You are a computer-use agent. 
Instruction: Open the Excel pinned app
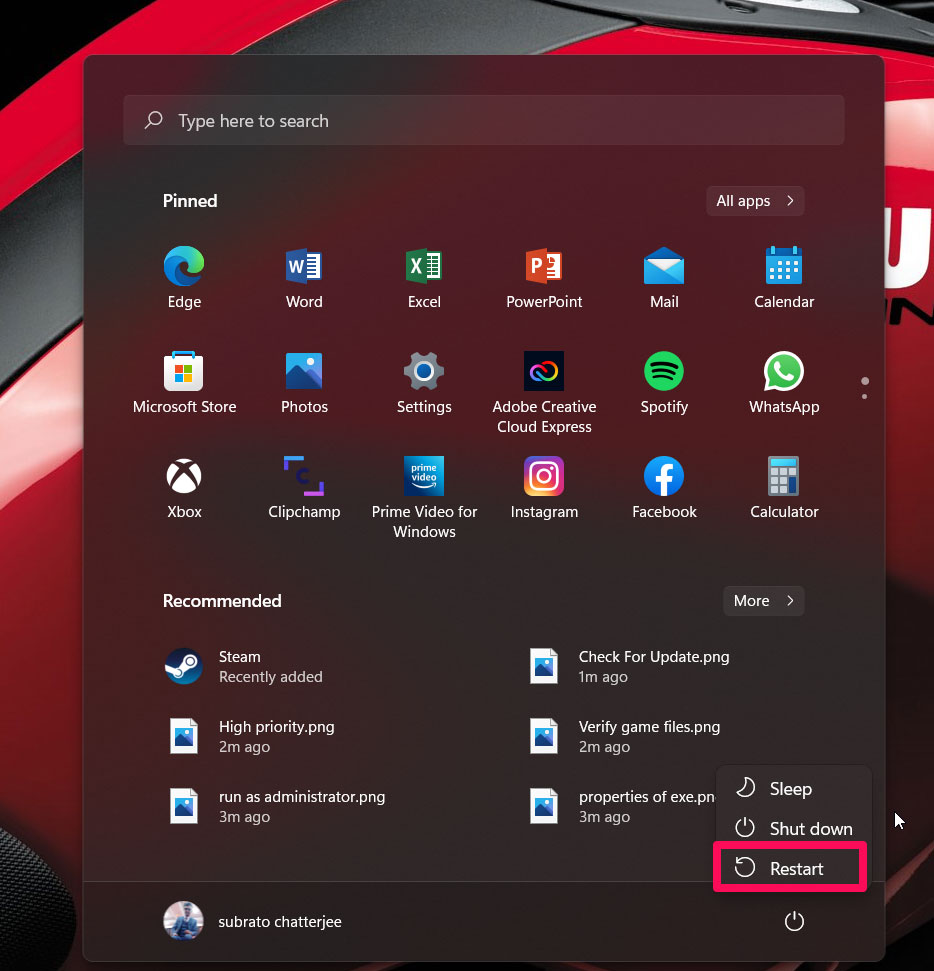[x=424, y=278]
